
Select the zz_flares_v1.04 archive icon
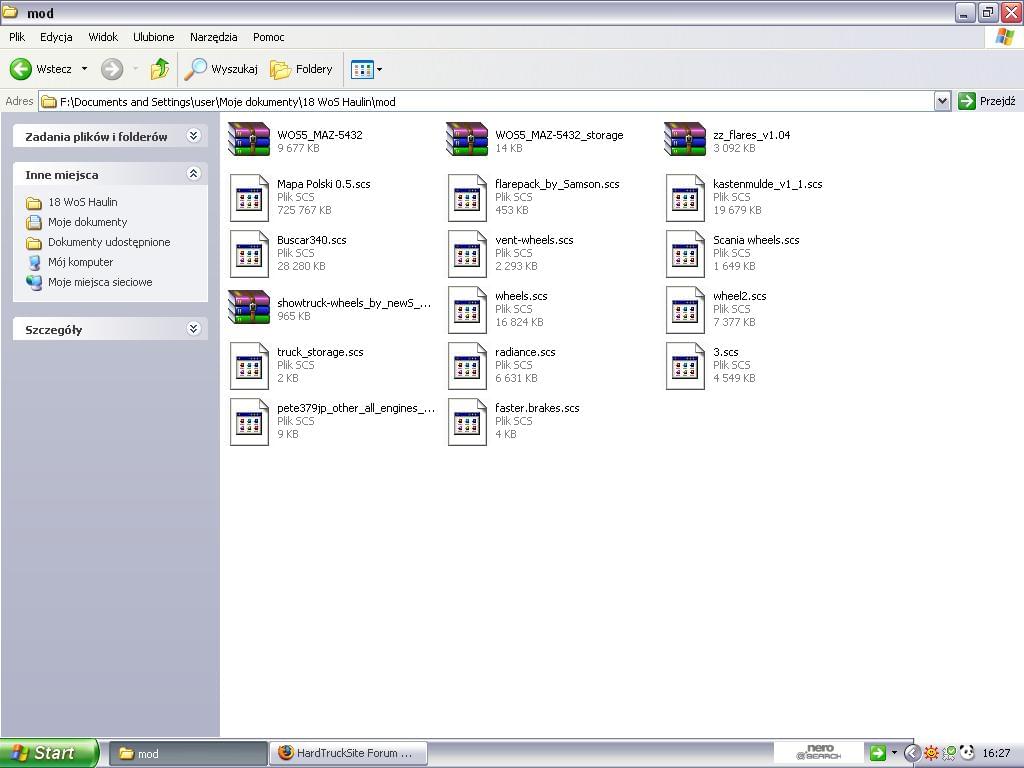685,141
